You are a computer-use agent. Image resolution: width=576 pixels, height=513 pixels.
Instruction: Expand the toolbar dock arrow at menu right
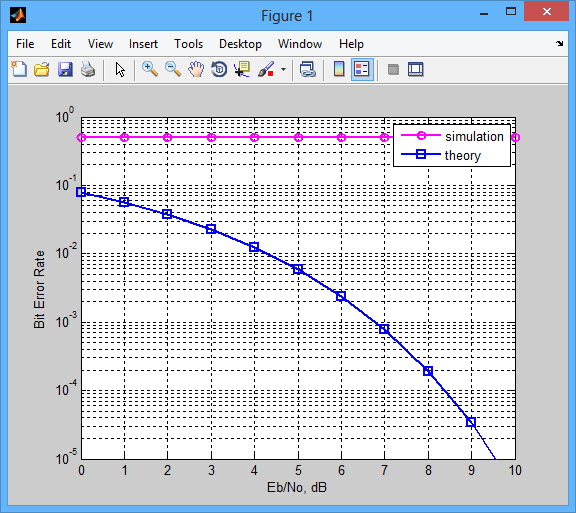pyautogui.click(x=559, y=43)
